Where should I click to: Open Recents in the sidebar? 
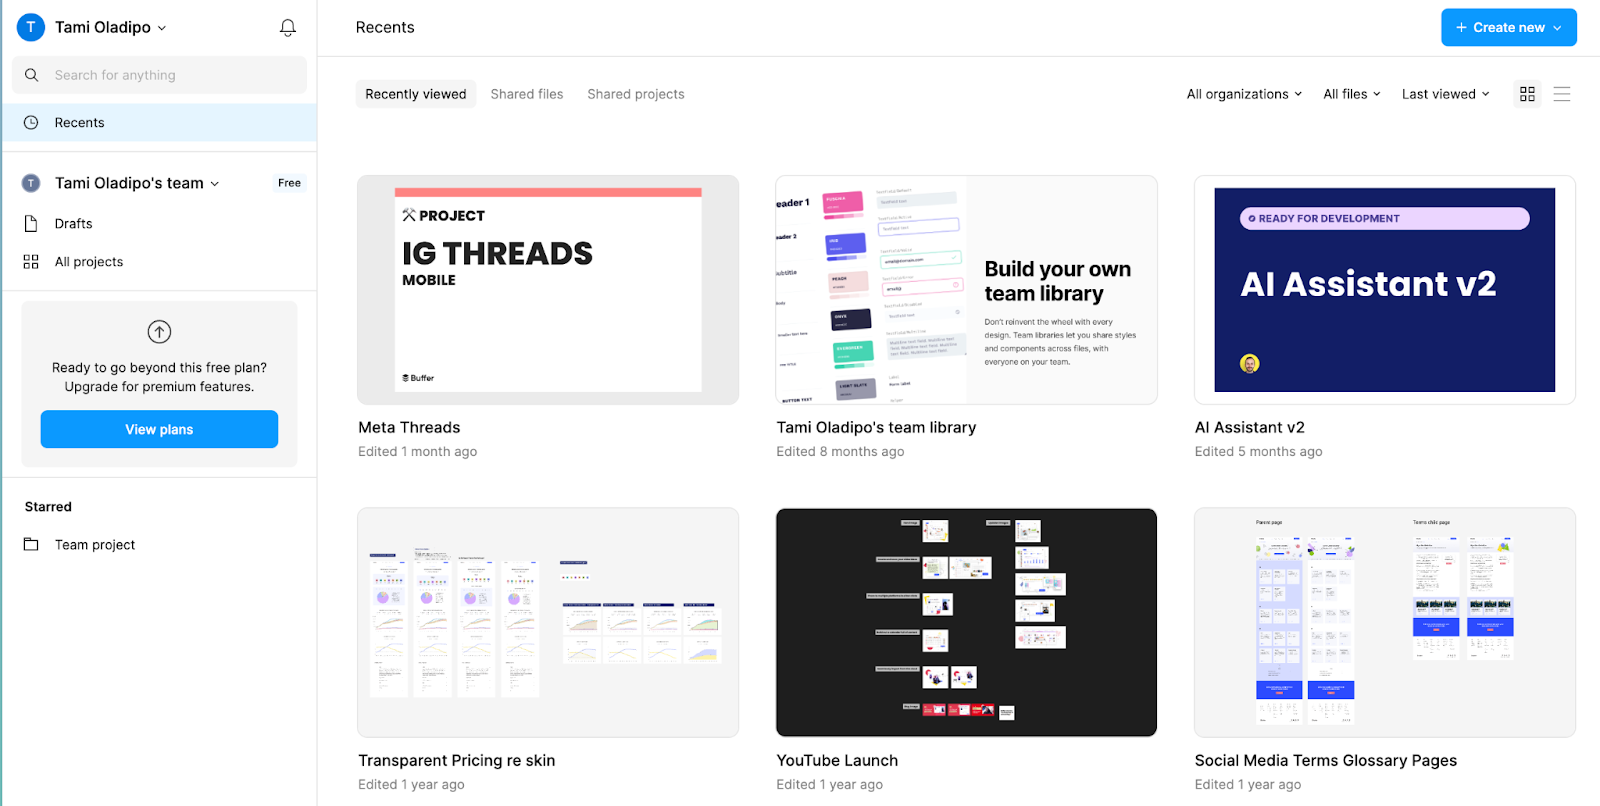coord(160,122)
